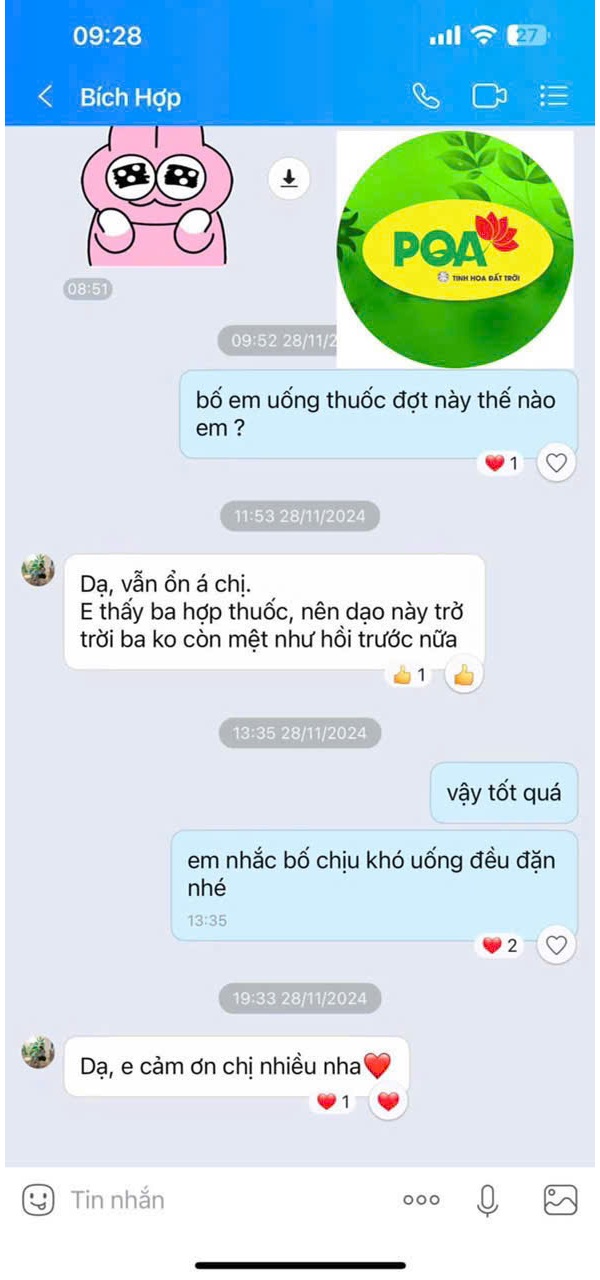Open the three-dots more options
The width and height of the screenshot is (600, 1280).
click(x=421, y=1200)
